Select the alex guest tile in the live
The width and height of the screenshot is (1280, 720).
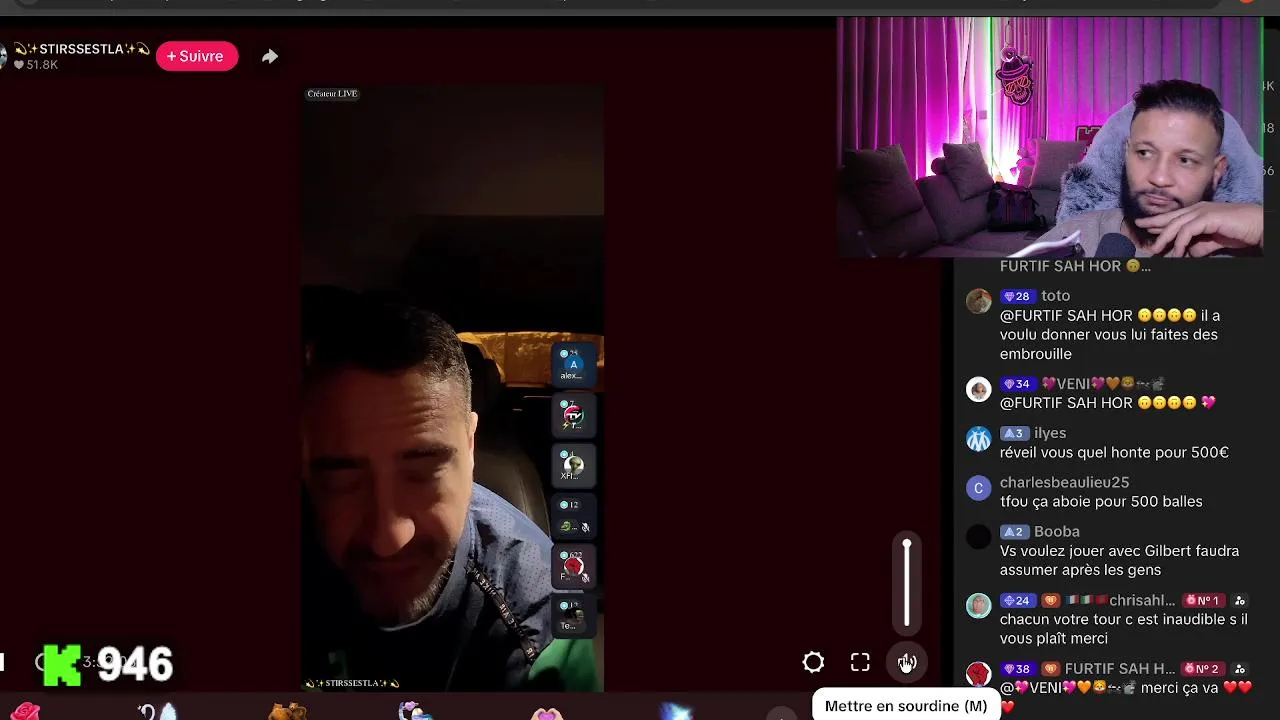[x=574, y=365]
